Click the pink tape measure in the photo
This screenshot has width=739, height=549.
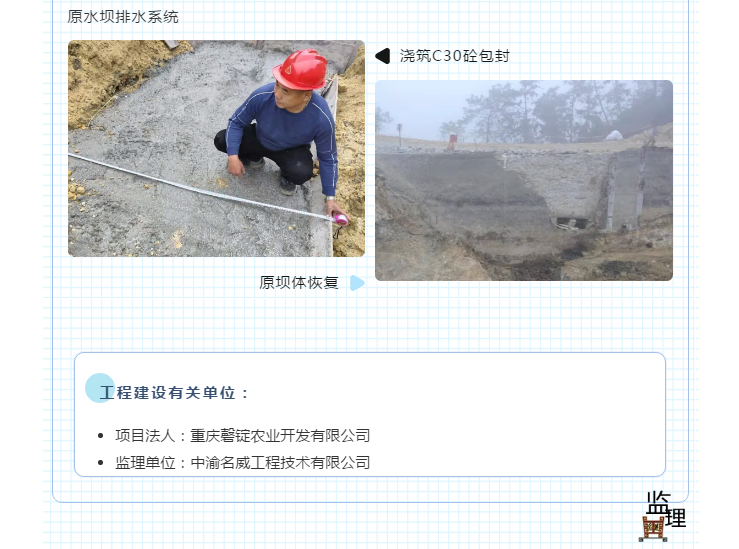tap(340, 219)
